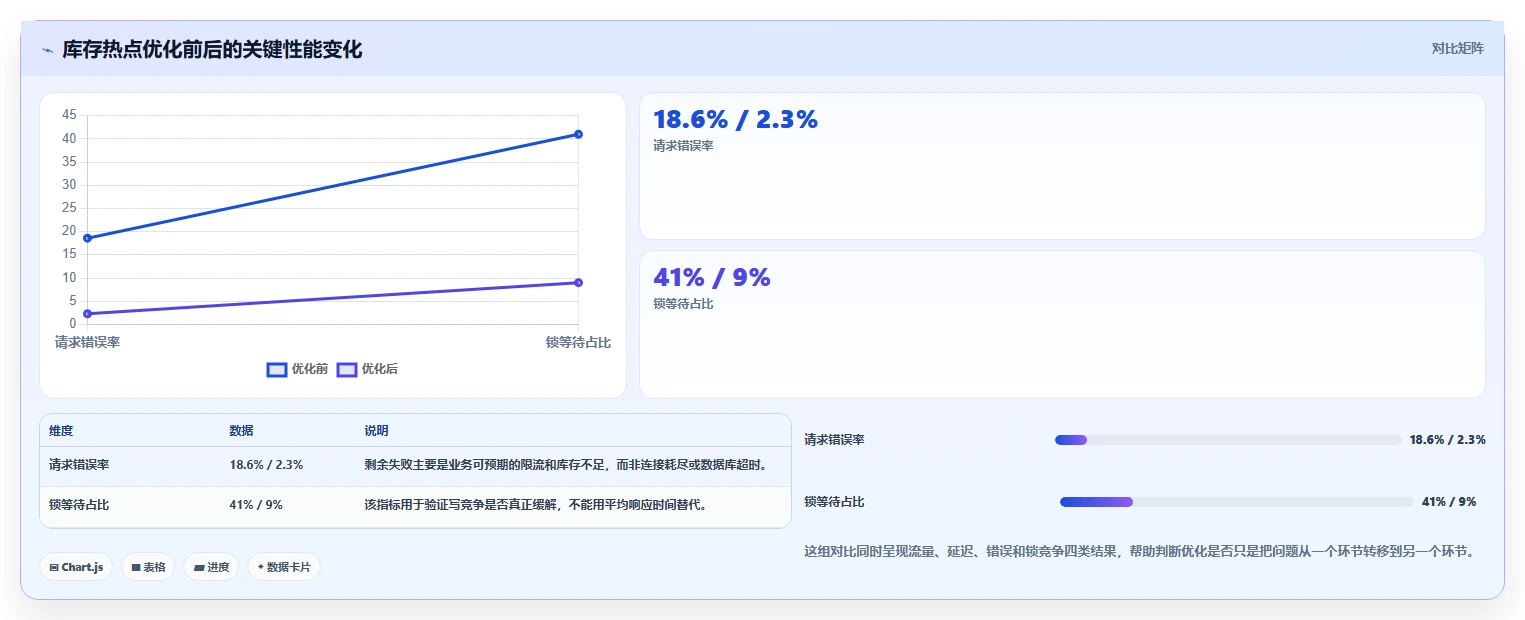The height and width of the screenshot is (620, 1525).
Task: Click the 剩余失败主要是业务可预期 description cell
Action: coord(566,465)
